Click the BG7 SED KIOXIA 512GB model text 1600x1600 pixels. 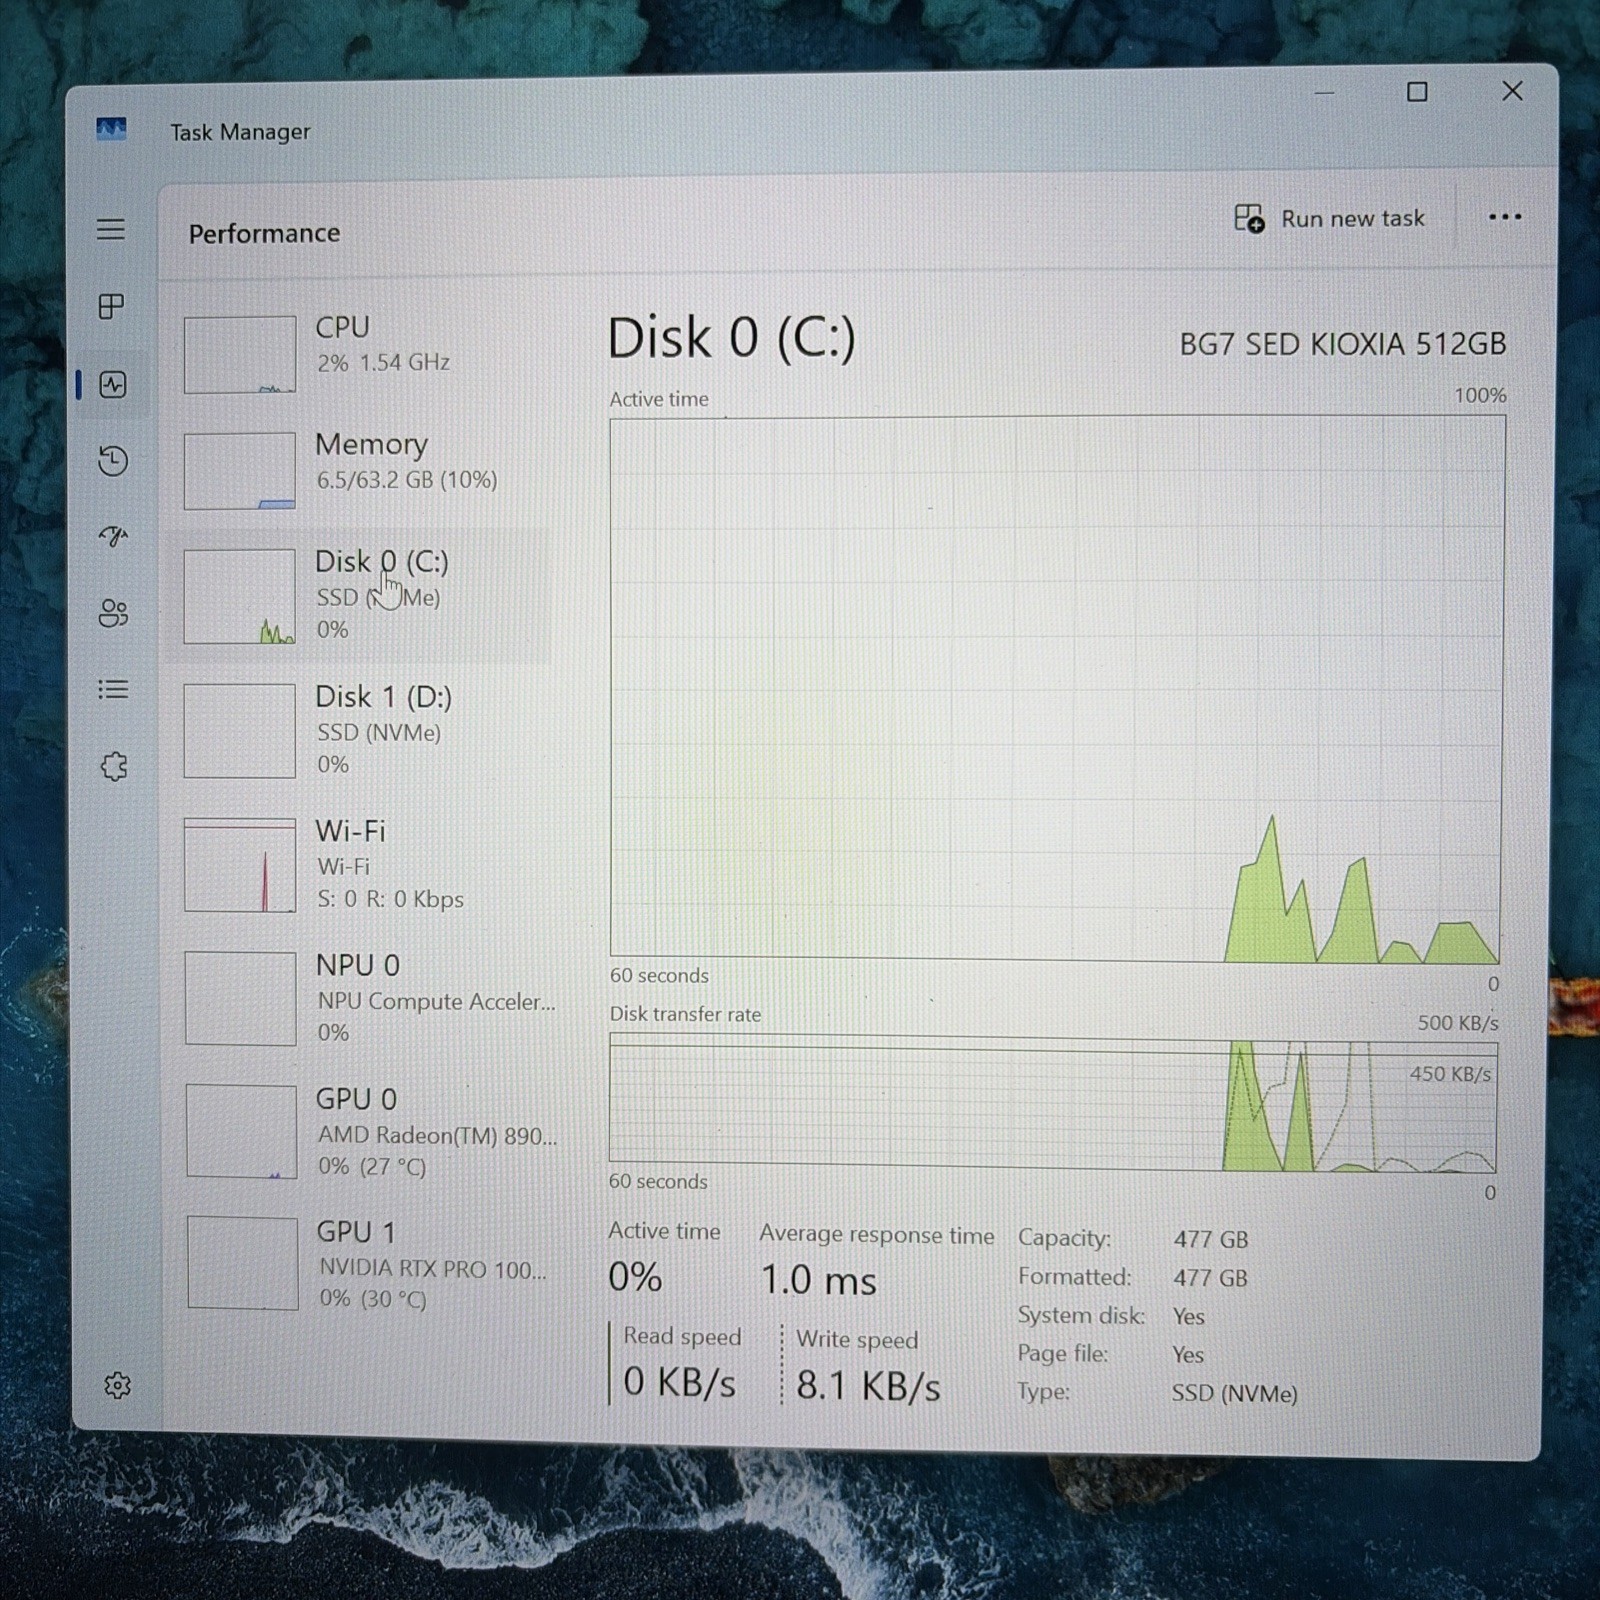[x=1342, y=344]
